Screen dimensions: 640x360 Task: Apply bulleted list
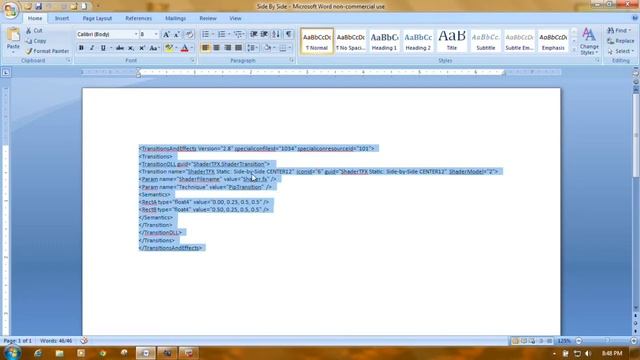point(206,34)
